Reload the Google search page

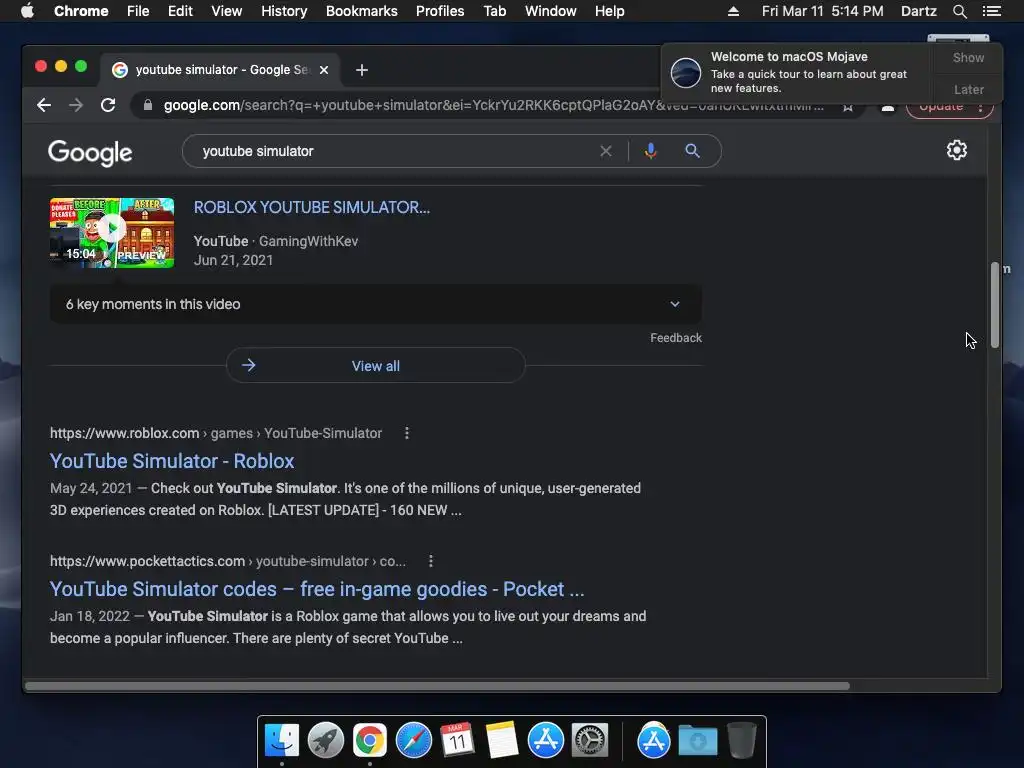(x=108, y=105)
